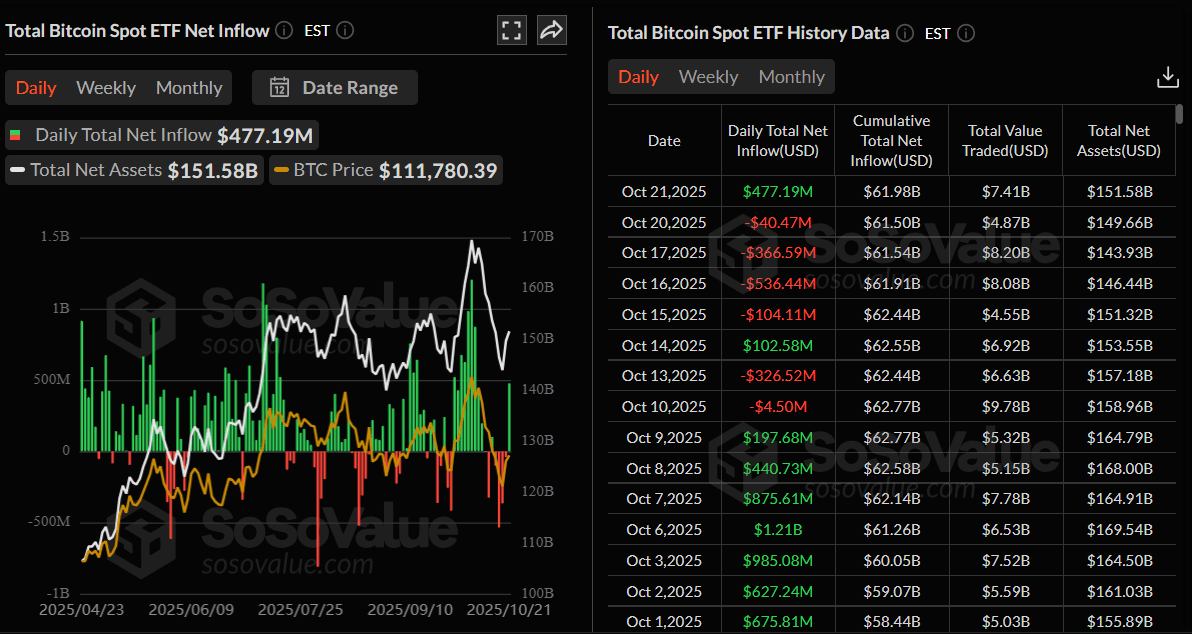Screen dimensions: 1192x634
Task: Switch history table to Monthly view
Action: point(791,76)
